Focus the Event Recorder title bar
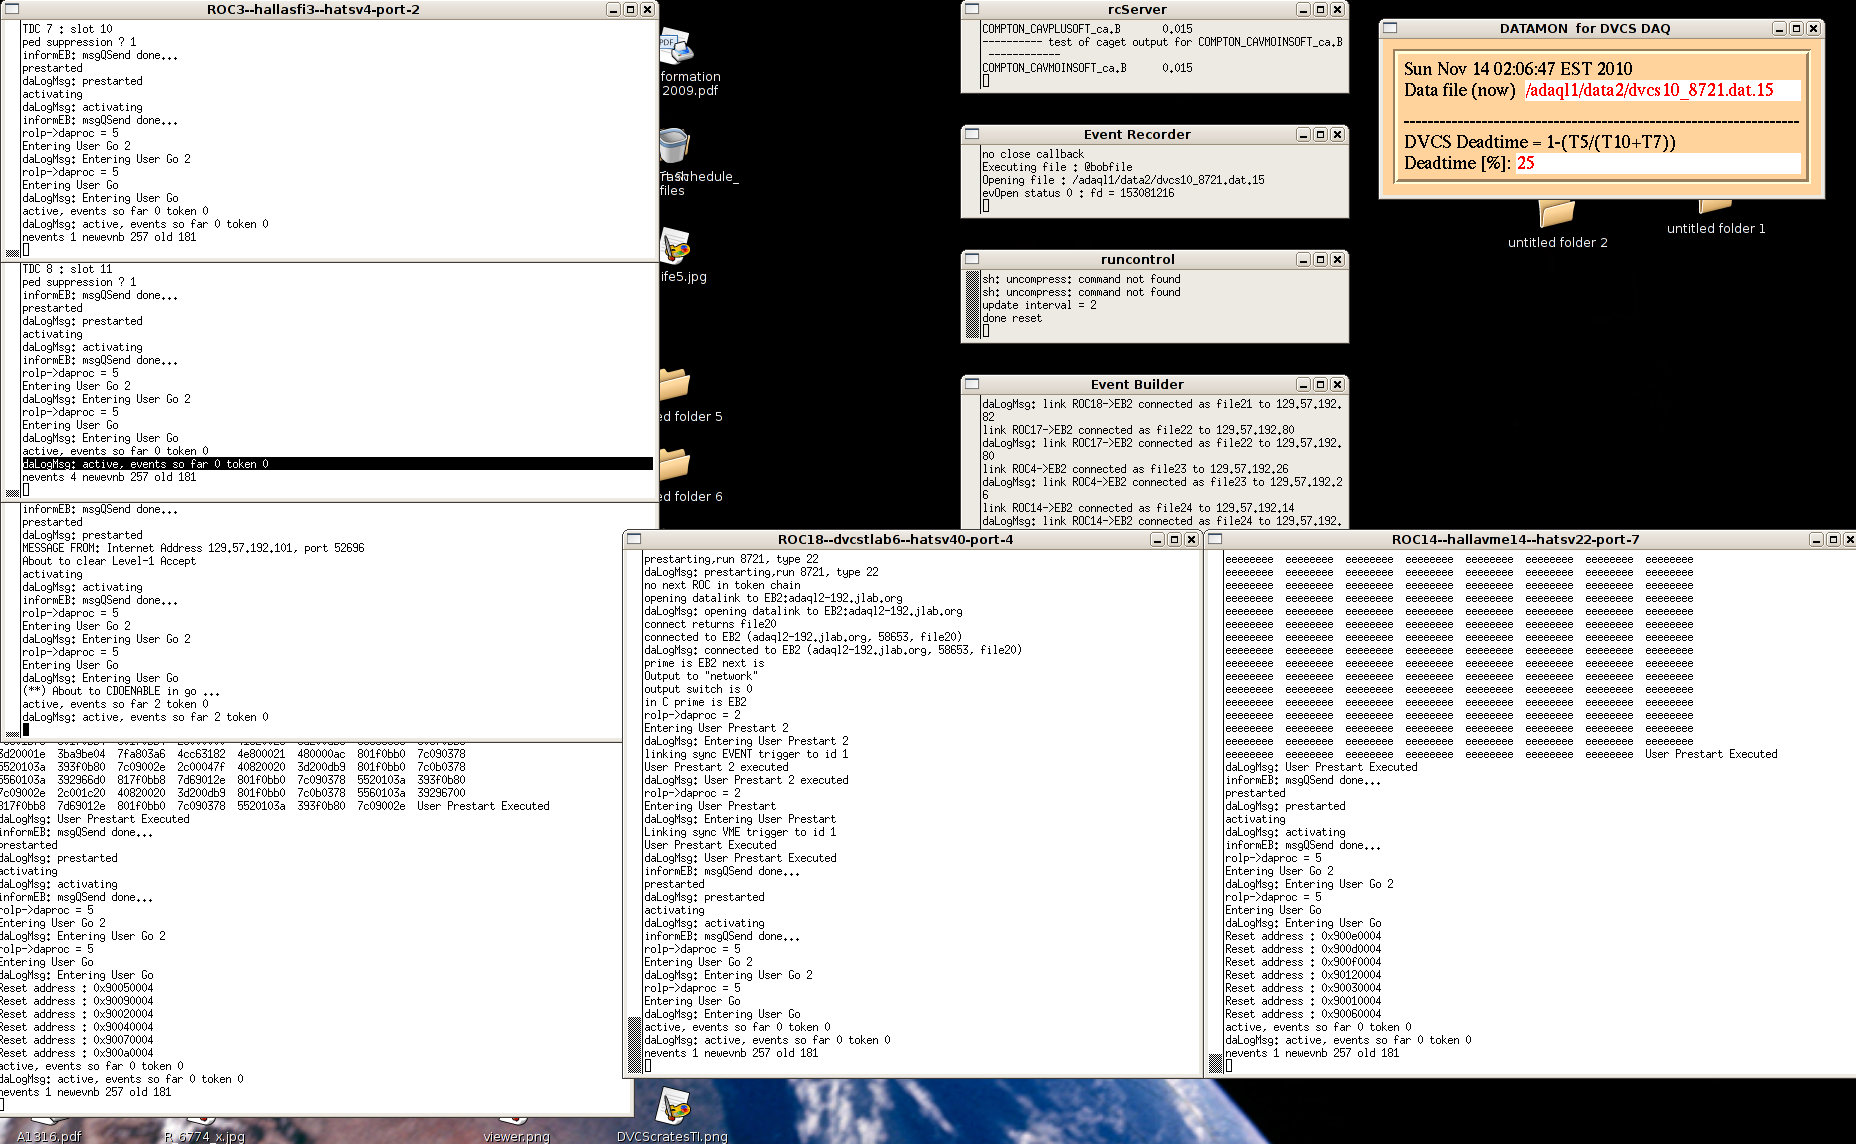The height and width of the screenshot is (1144, 1856). pyautogui.click(x=1137, y=134)
